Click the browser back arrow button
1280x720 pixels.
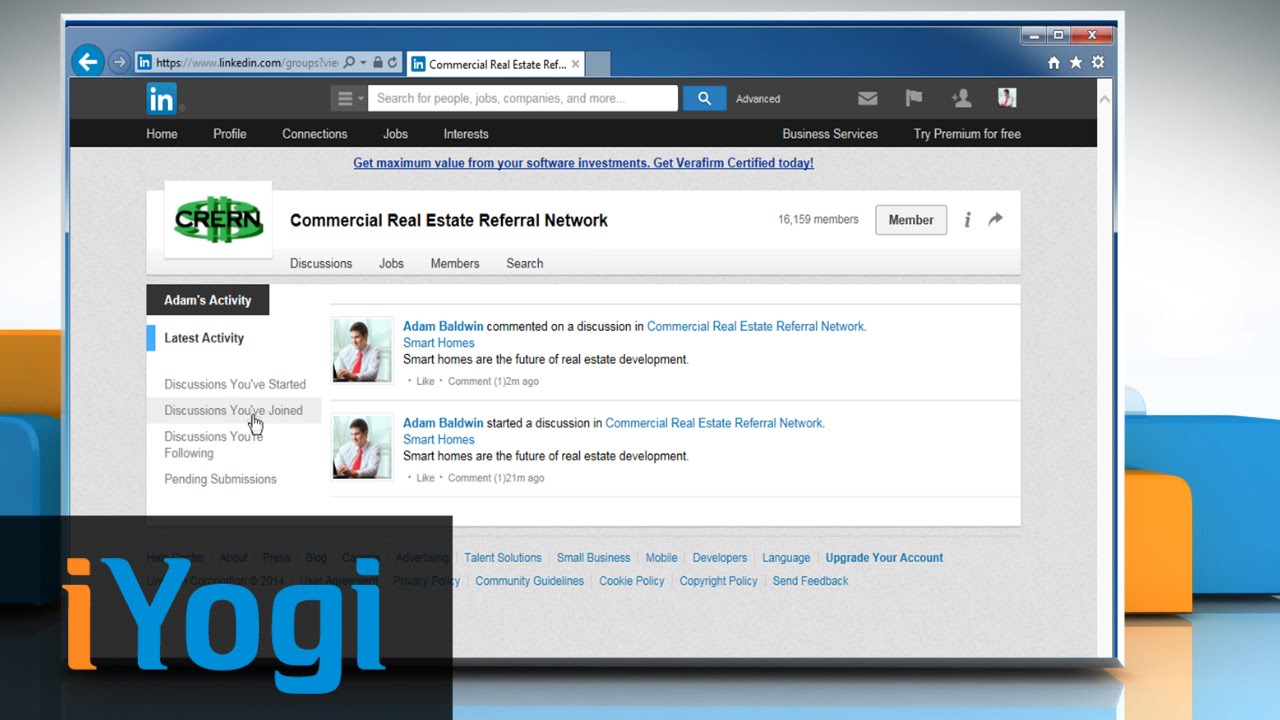pyautogui.click(x=88, y=62)
